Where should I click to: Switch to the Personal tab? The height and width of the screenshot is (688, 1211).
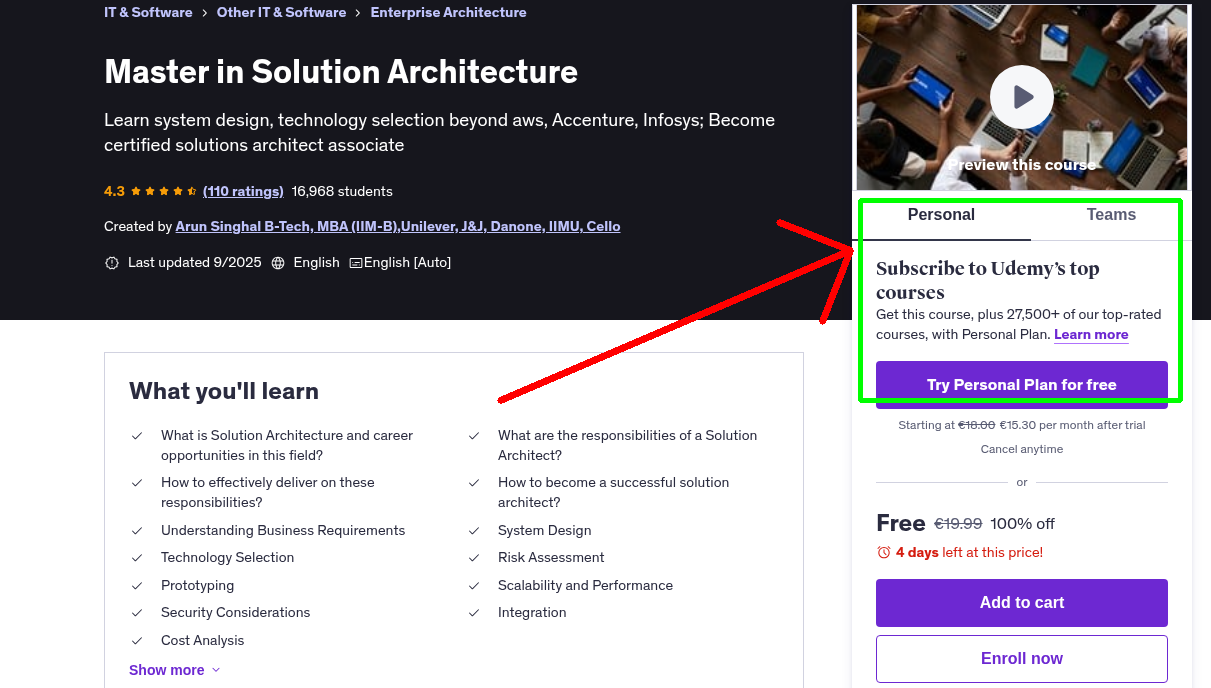(941, 215)
